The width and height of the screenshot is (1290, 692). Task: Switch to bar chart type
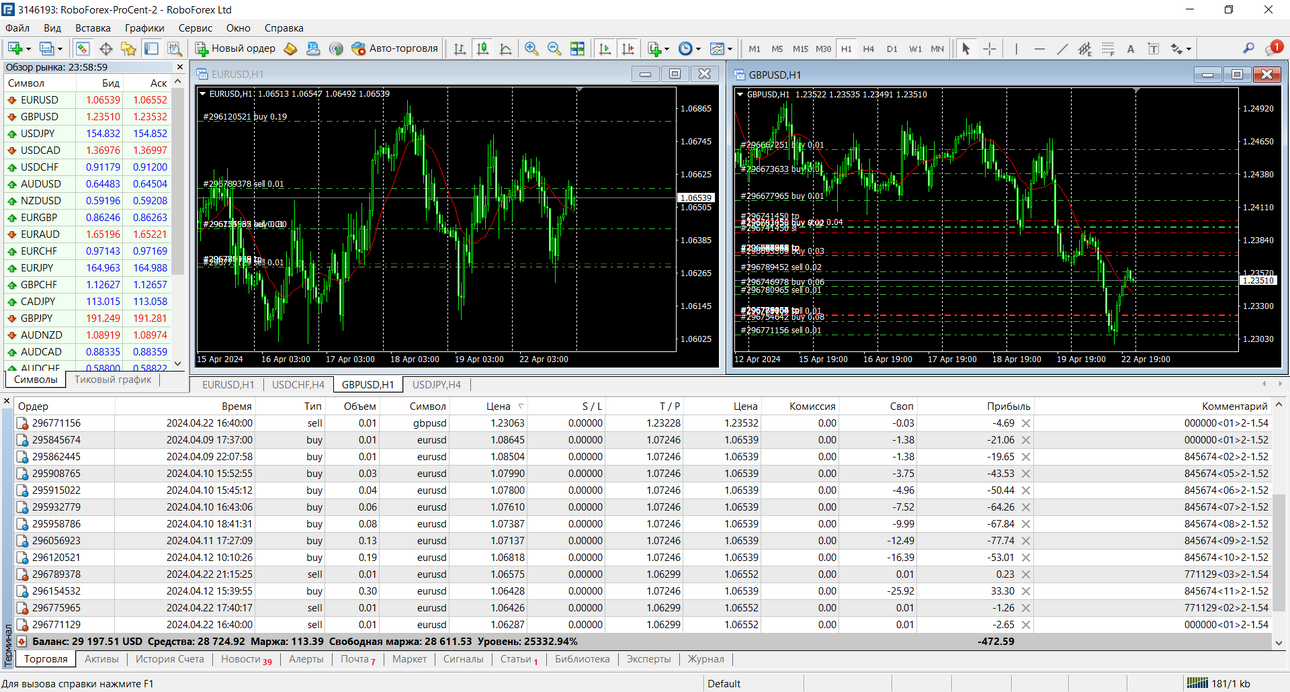click(460, 48)
